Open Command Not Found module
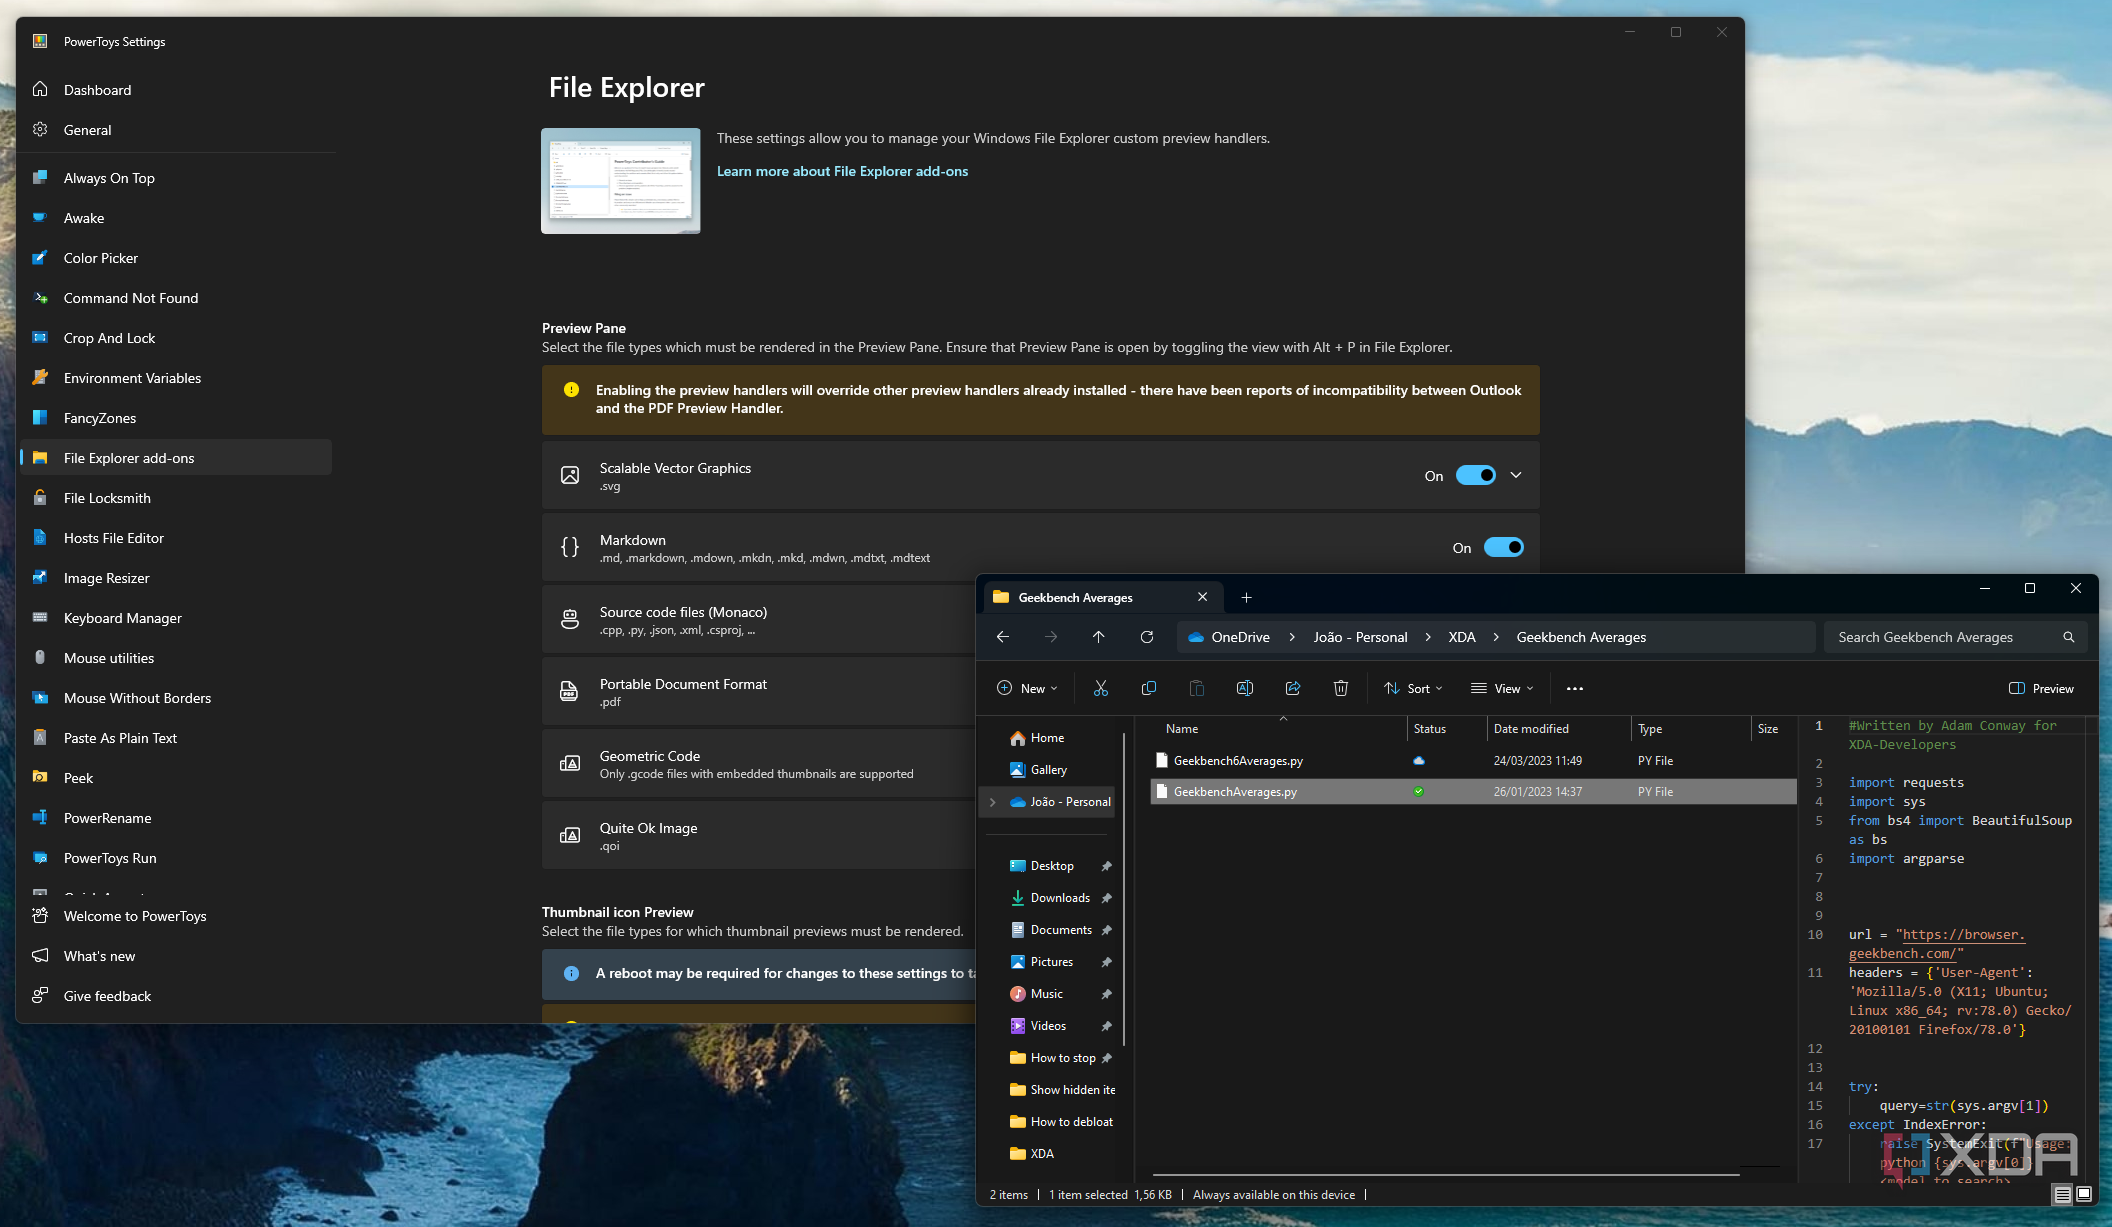The image size is (2112, 1227). (176, 298)
